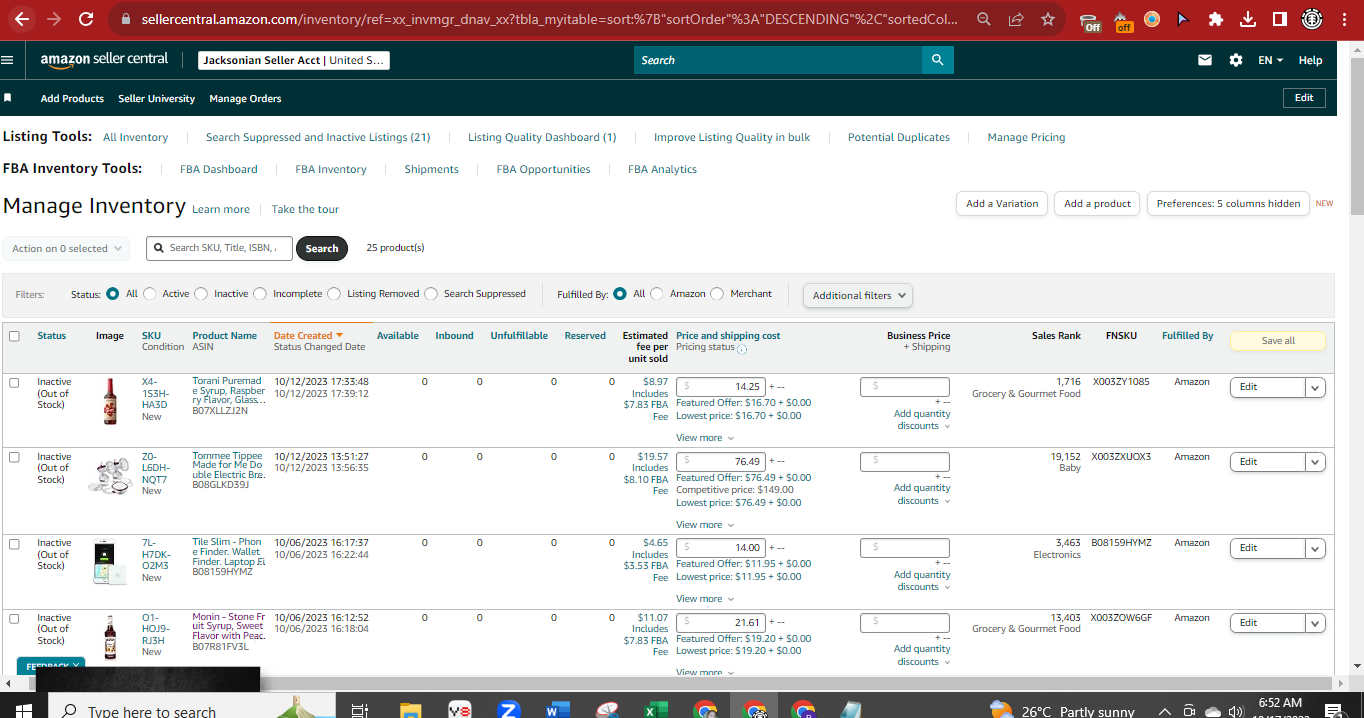Go back using the browser back arrow

[x=21, y=19]
